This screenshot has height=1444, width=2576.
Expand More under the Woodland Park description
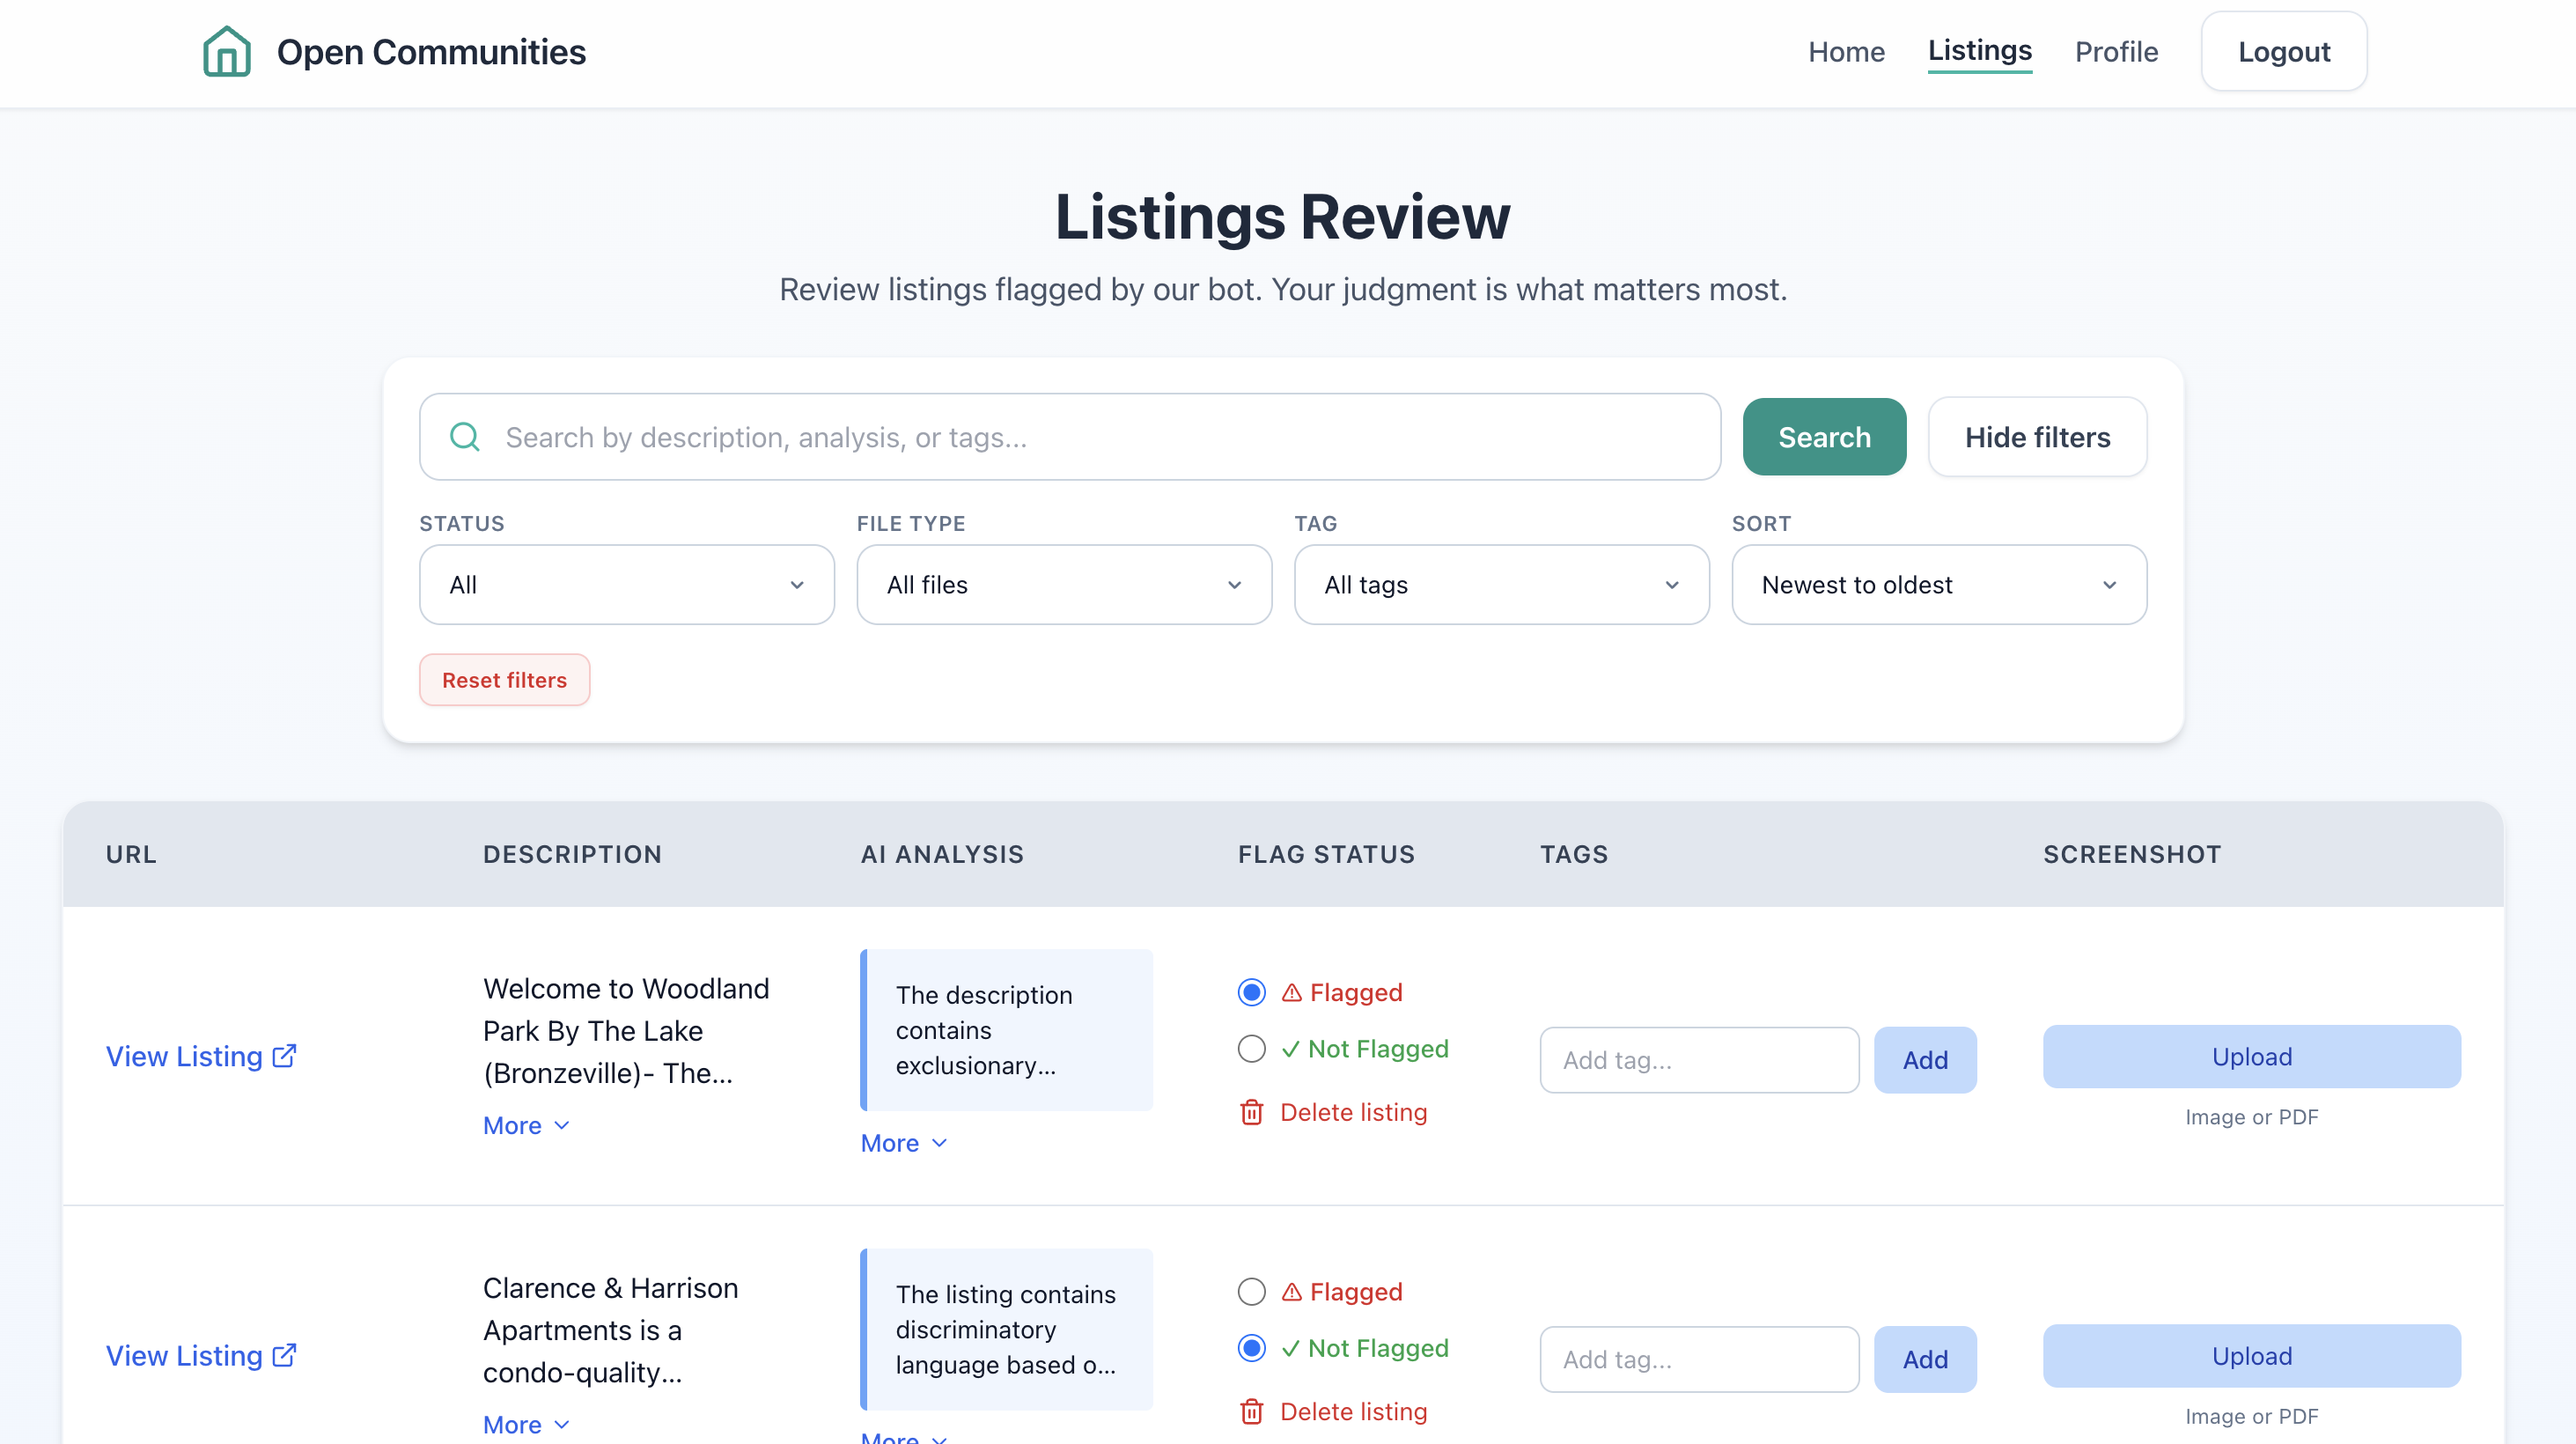point(525,1125)
